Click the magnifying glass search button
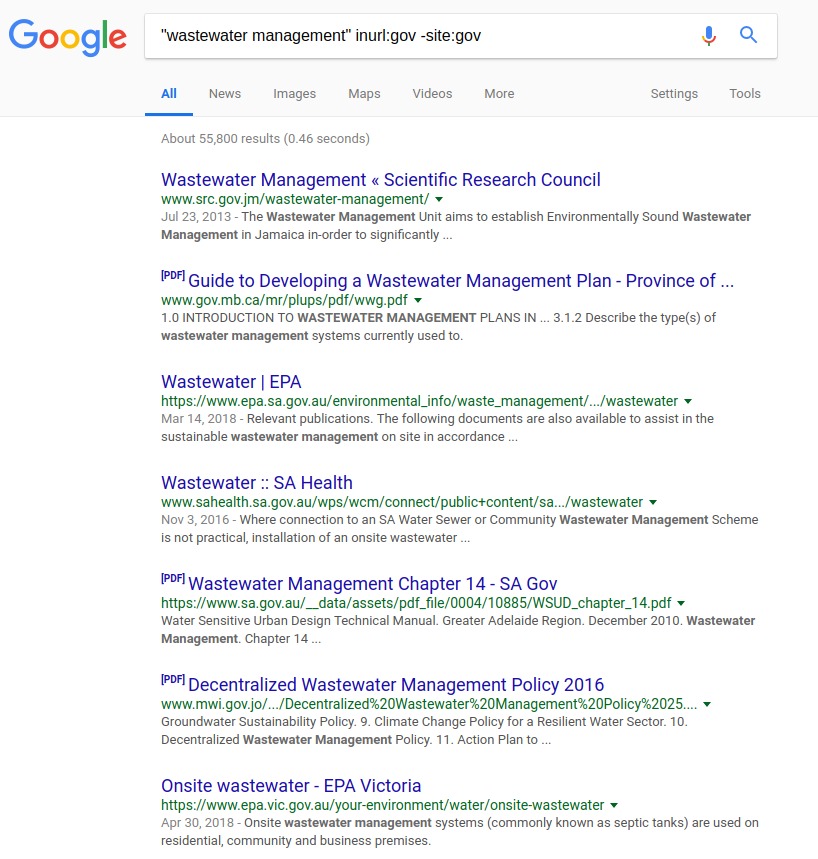Screen dimensions: 818x859 [x=748, y=35]
